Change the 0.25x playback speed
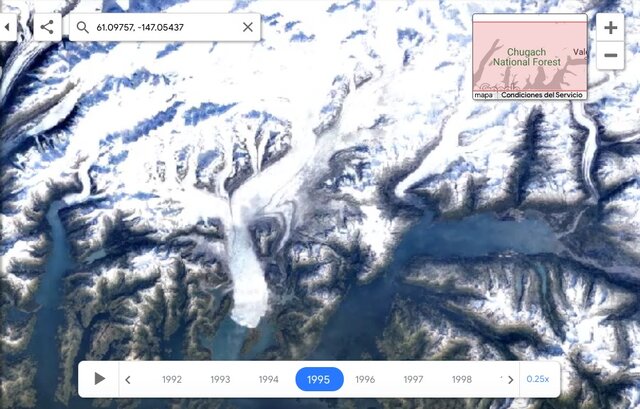The height and width of the screenshot is (409, 640). (538, 379)
